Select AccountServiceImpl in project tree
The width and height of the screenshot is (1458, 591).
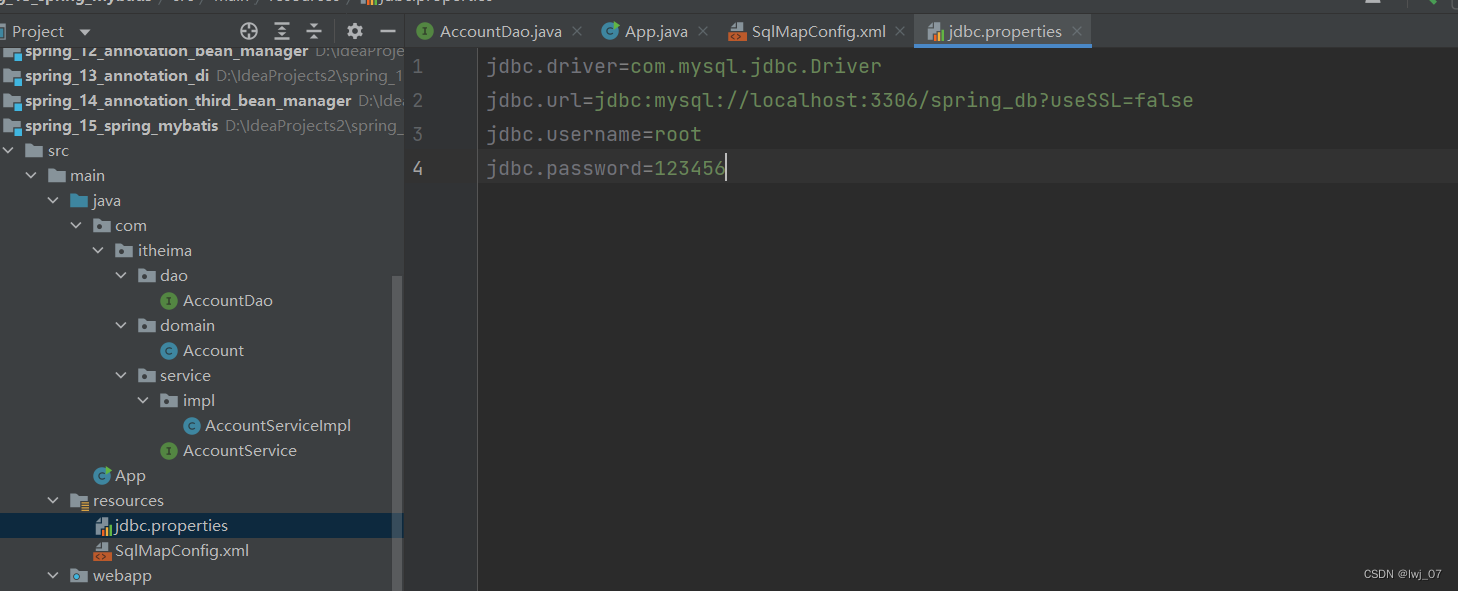pos(278,426)
